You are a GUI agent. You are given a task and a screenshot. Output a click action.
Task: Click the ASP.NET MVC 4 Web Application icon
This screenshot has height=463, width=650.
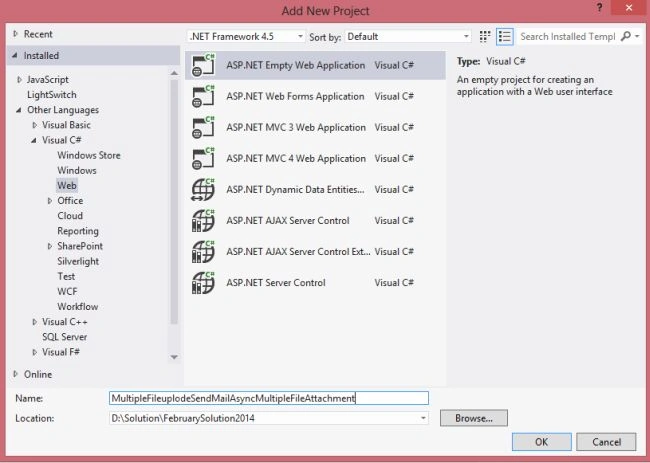203,158
